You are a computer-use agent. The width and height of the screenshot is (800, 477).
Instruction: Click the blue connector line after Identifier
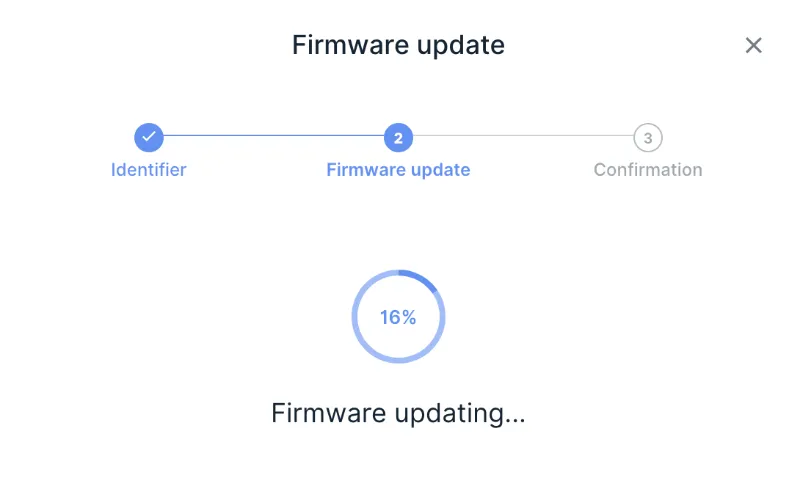(x=273, y=136)
